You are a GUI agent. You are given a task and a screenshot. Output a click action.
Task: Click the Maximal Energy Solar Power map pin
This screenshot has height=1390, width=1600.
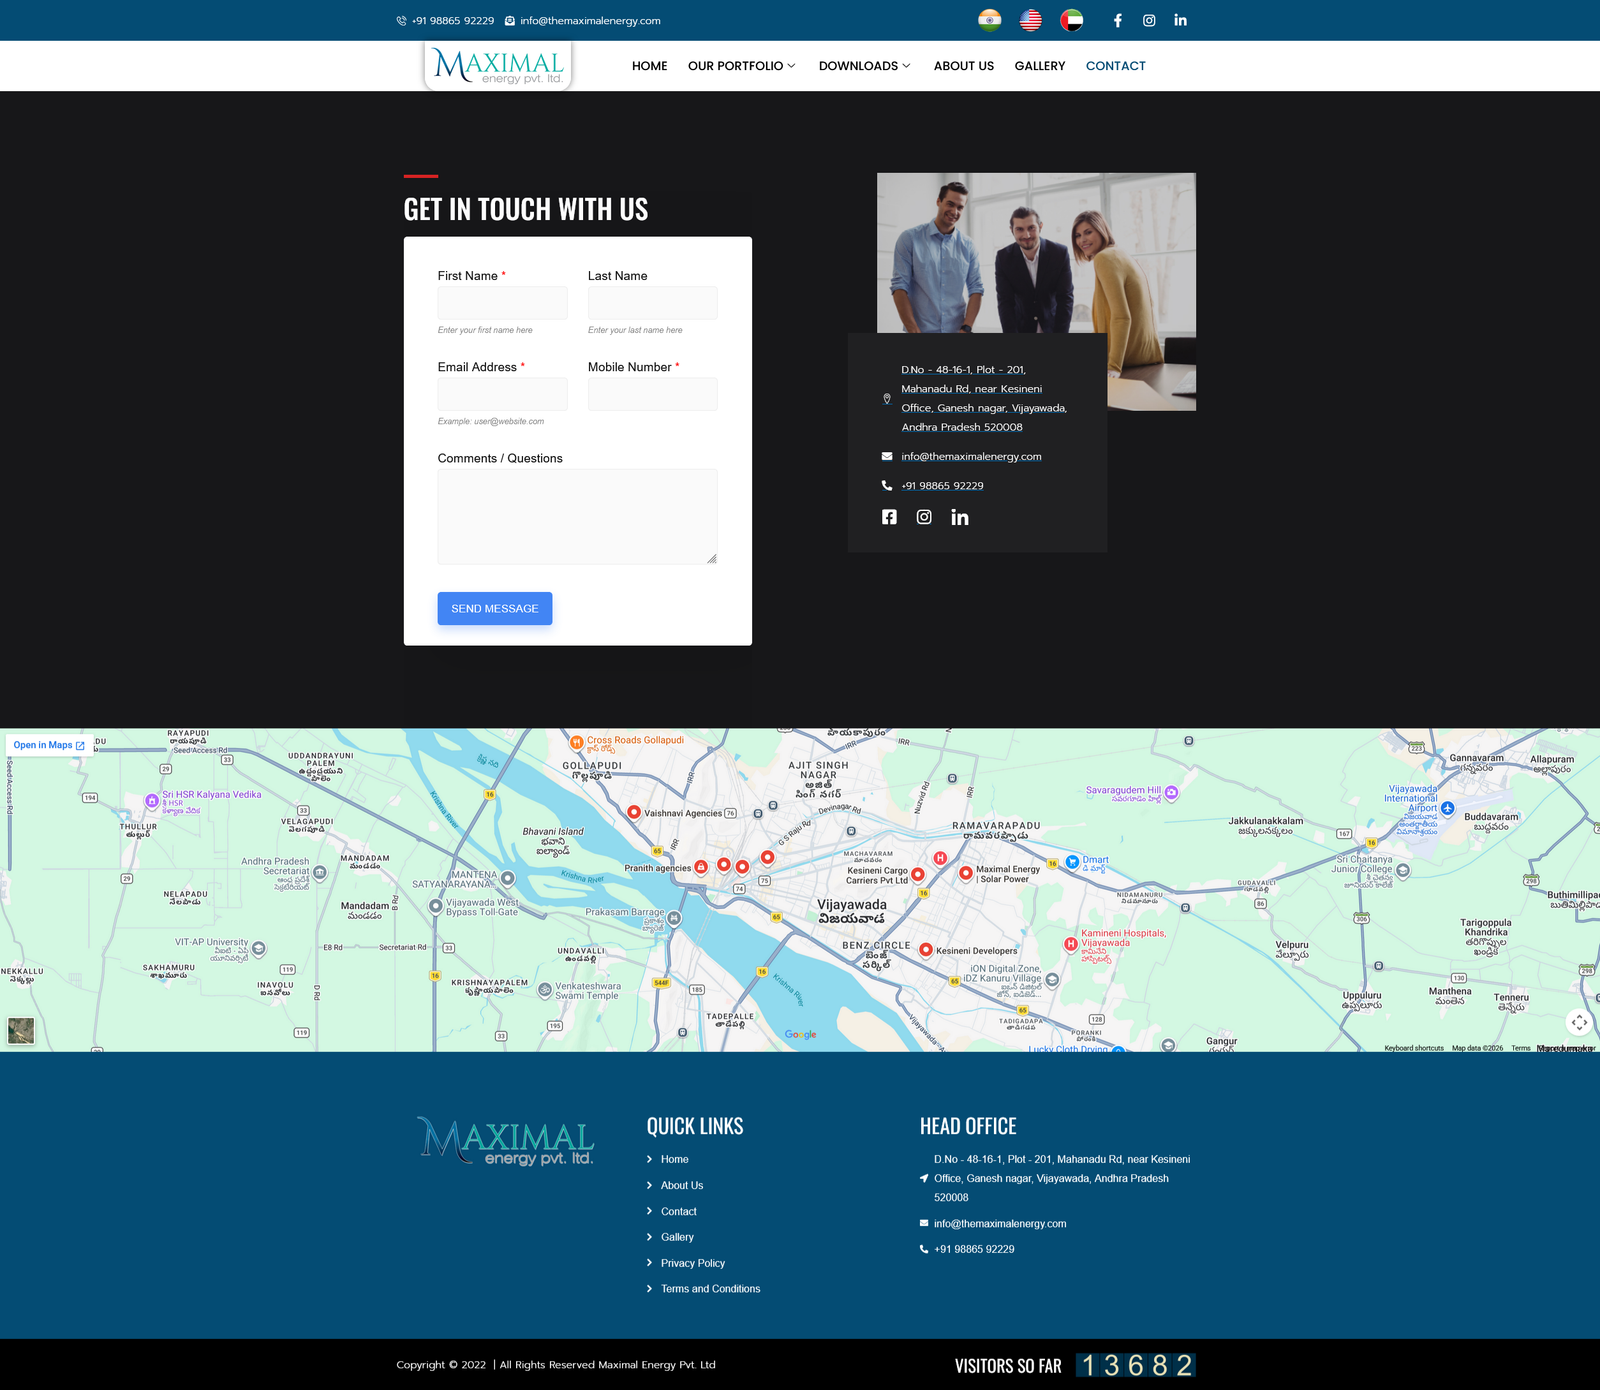point(966,873)
